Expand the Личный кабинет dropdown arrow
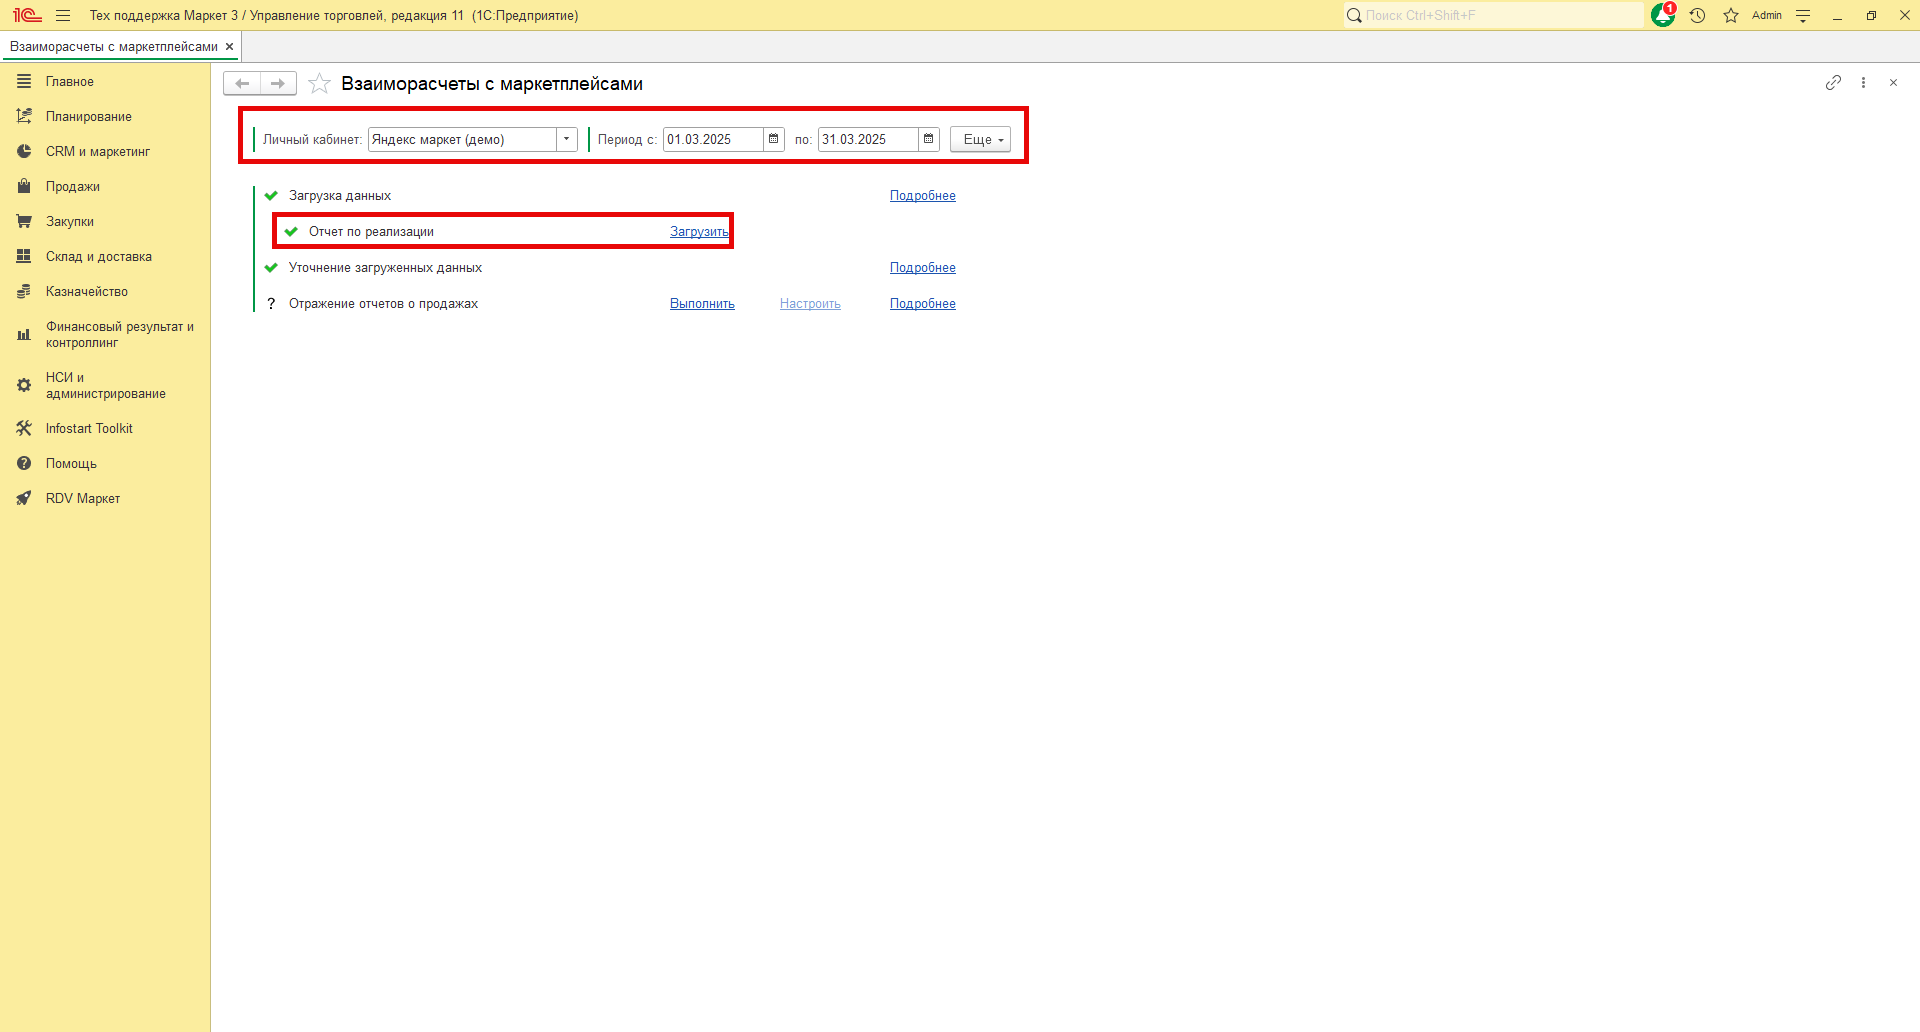 (x=567, y=139)
